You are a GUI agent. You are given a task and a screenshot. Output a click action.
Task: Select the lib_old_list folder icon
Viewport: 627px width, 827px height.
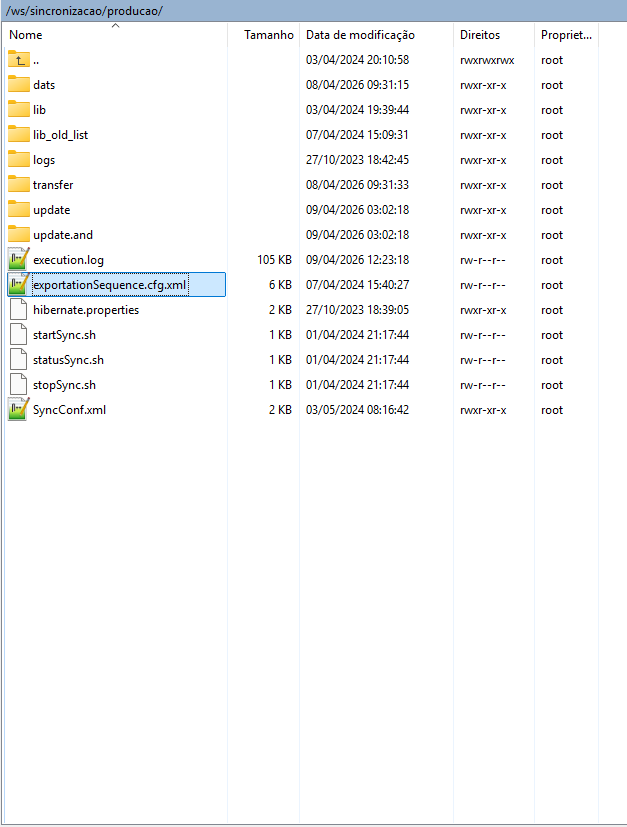pyautogui.click(x=19, y=134)
